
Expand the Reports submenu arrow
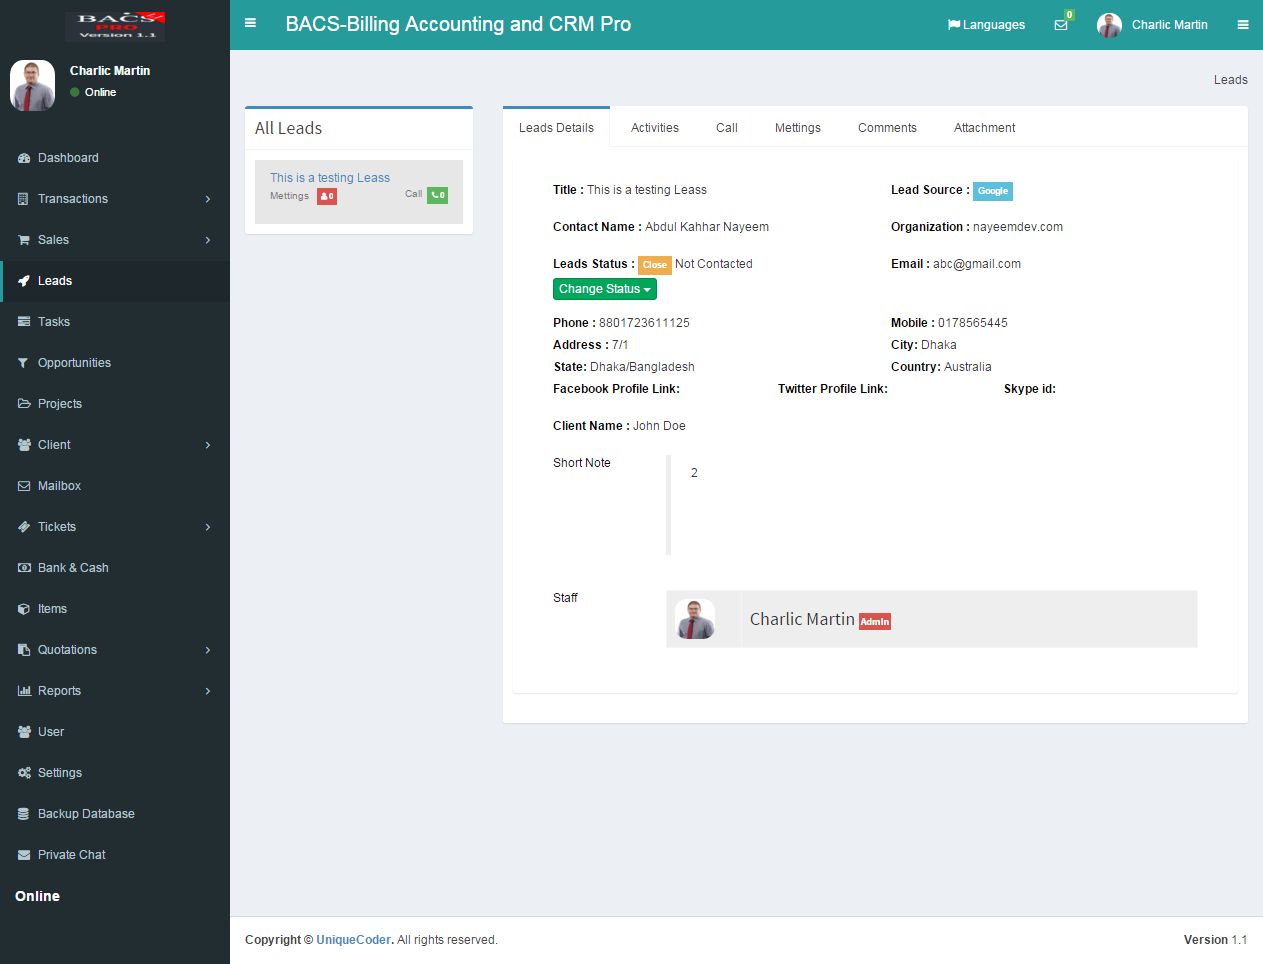pos(208,691)
